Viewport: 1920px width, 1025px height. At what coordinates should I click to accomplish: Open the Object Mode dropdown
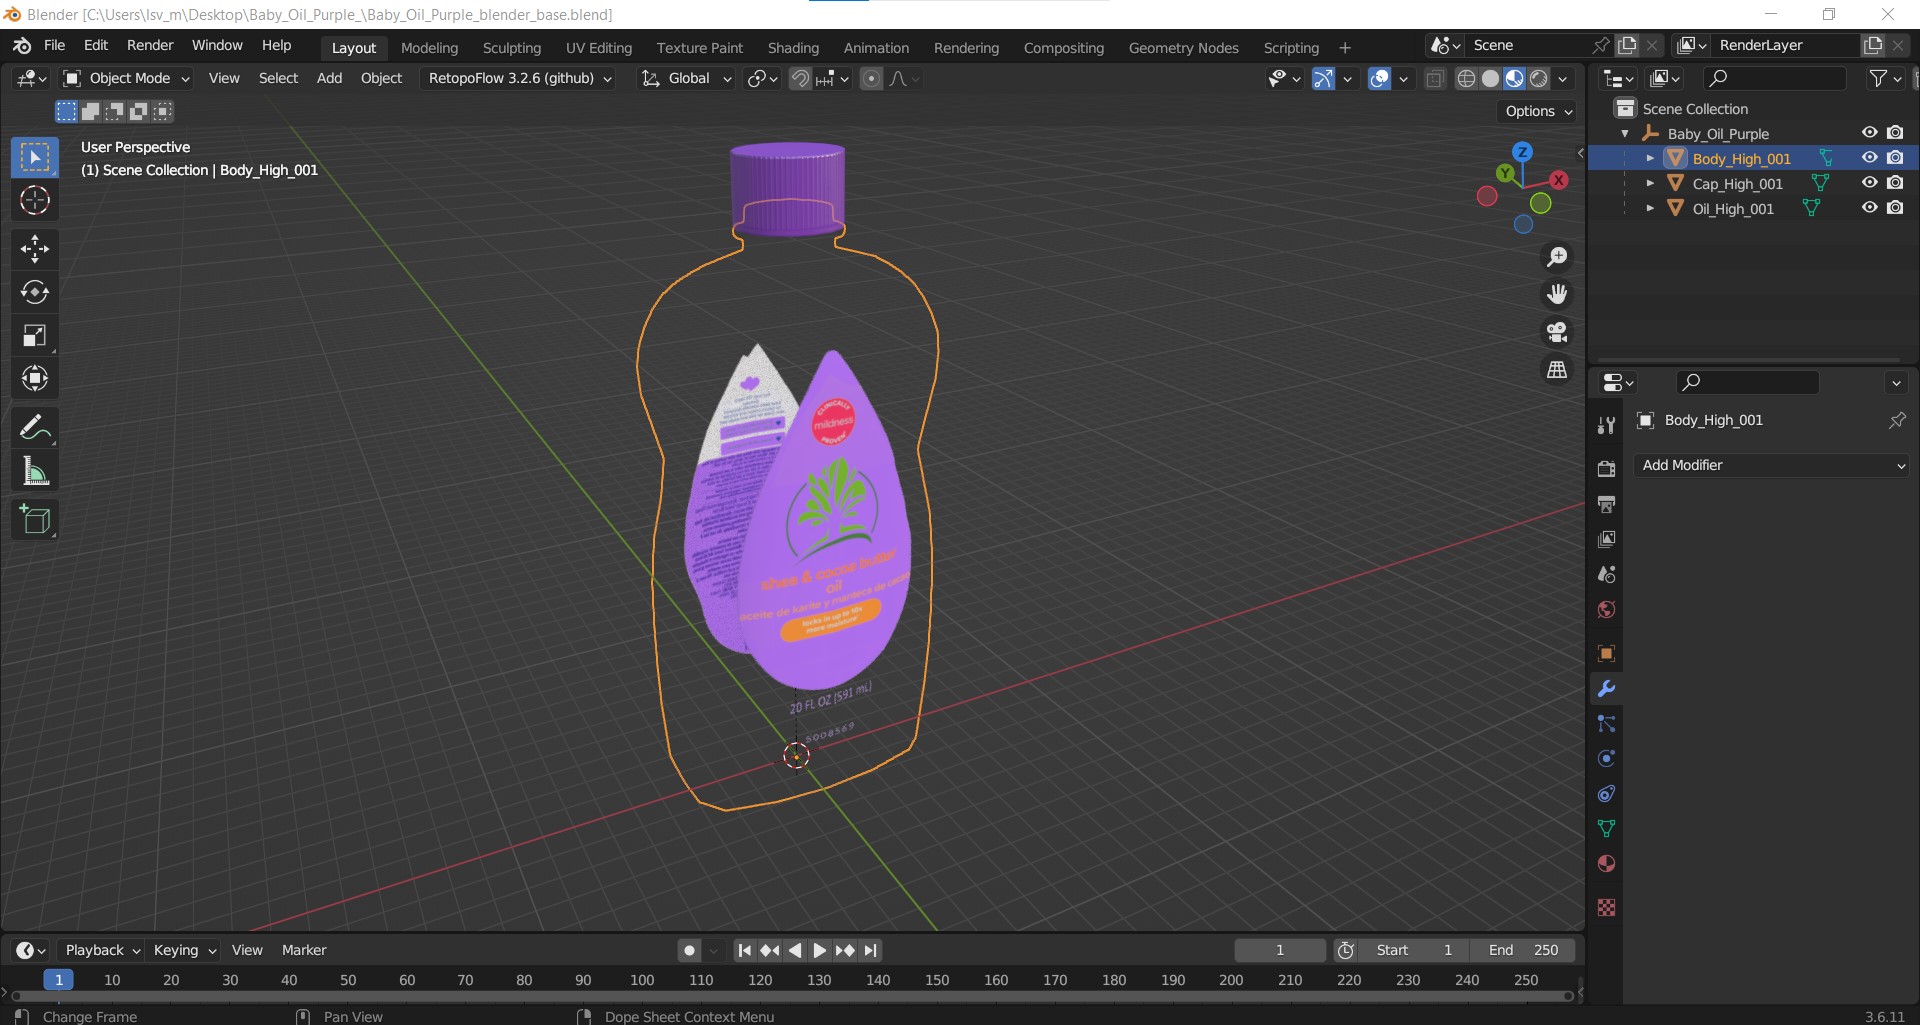click(126, 78)
